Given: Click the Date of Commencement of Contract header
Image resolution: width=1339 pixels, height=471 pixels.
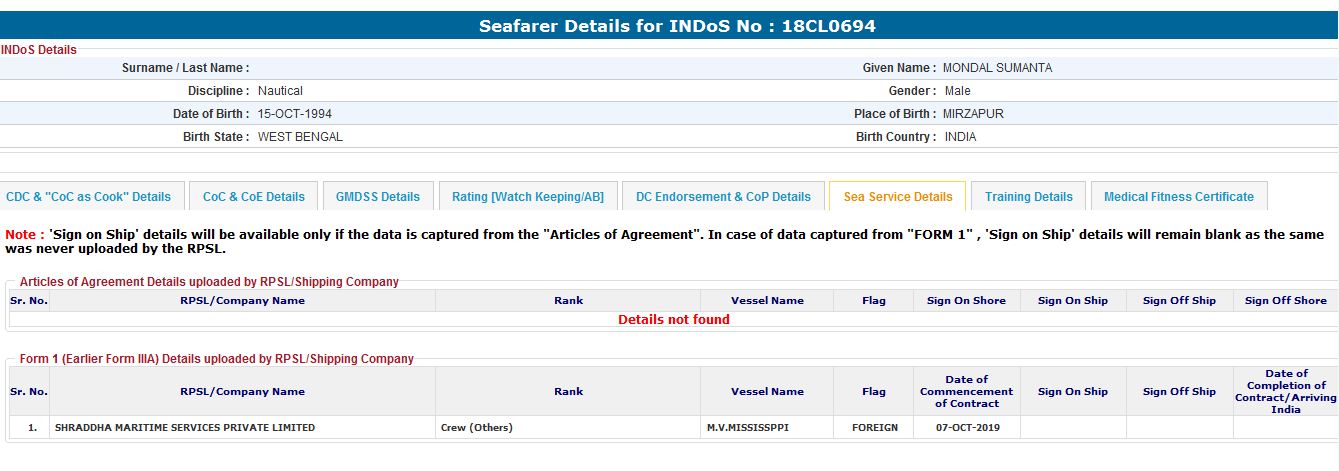Looking at the screenshot, I should [966, 391].
